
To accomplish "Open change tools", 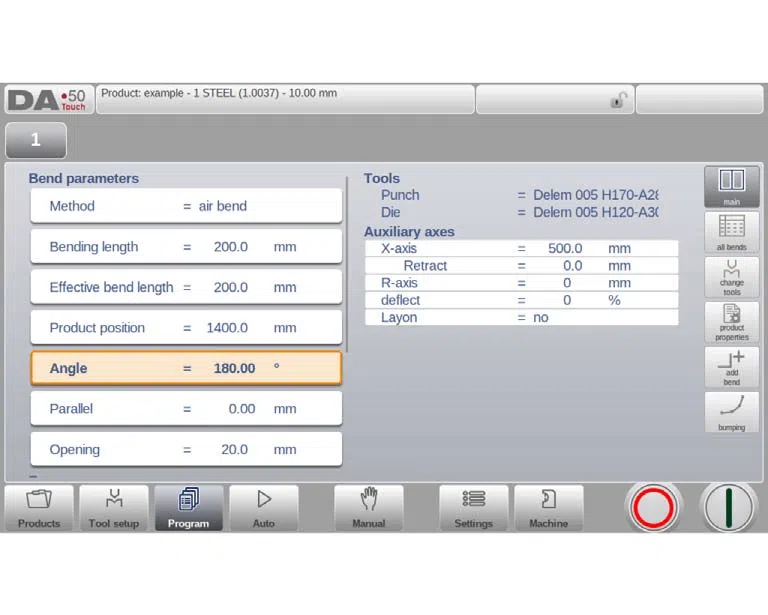I will 732,278.
